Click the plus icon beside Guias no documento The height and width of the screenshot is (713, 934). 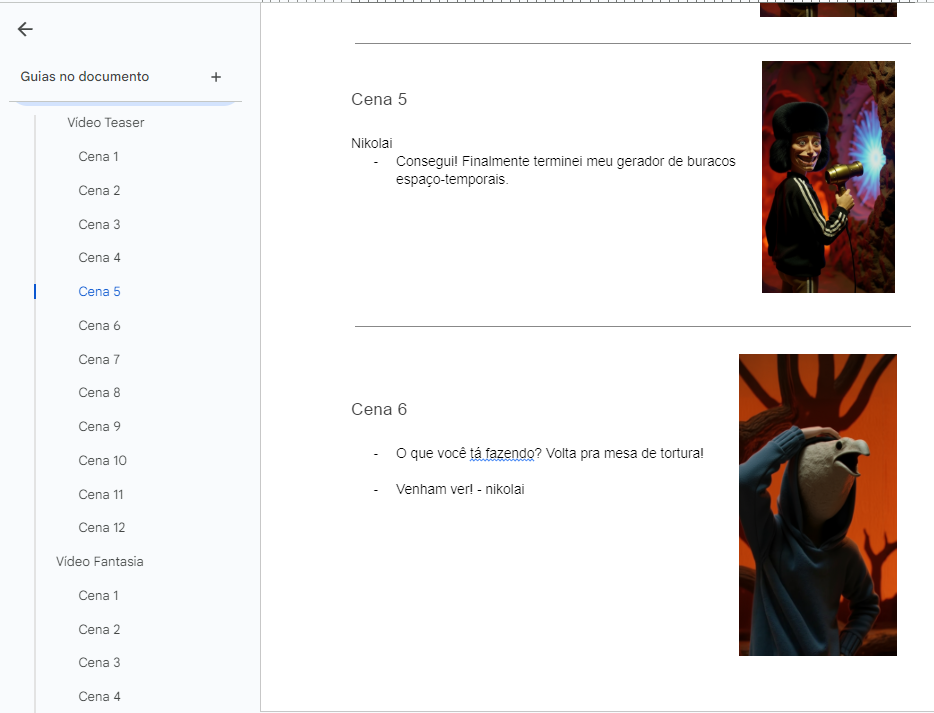point(216,77)
